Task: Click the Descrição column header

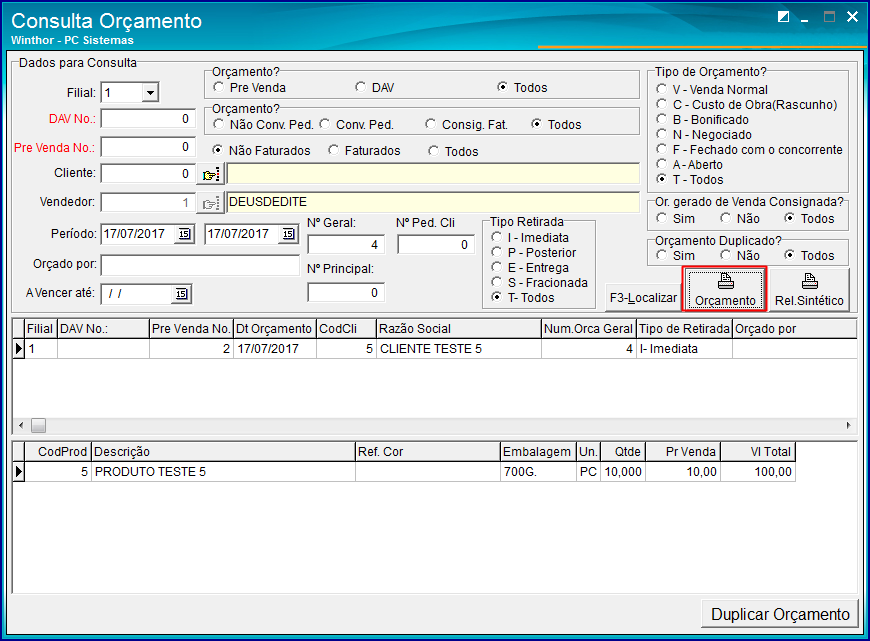Action: pyautogui.click(x=223, y=452)
